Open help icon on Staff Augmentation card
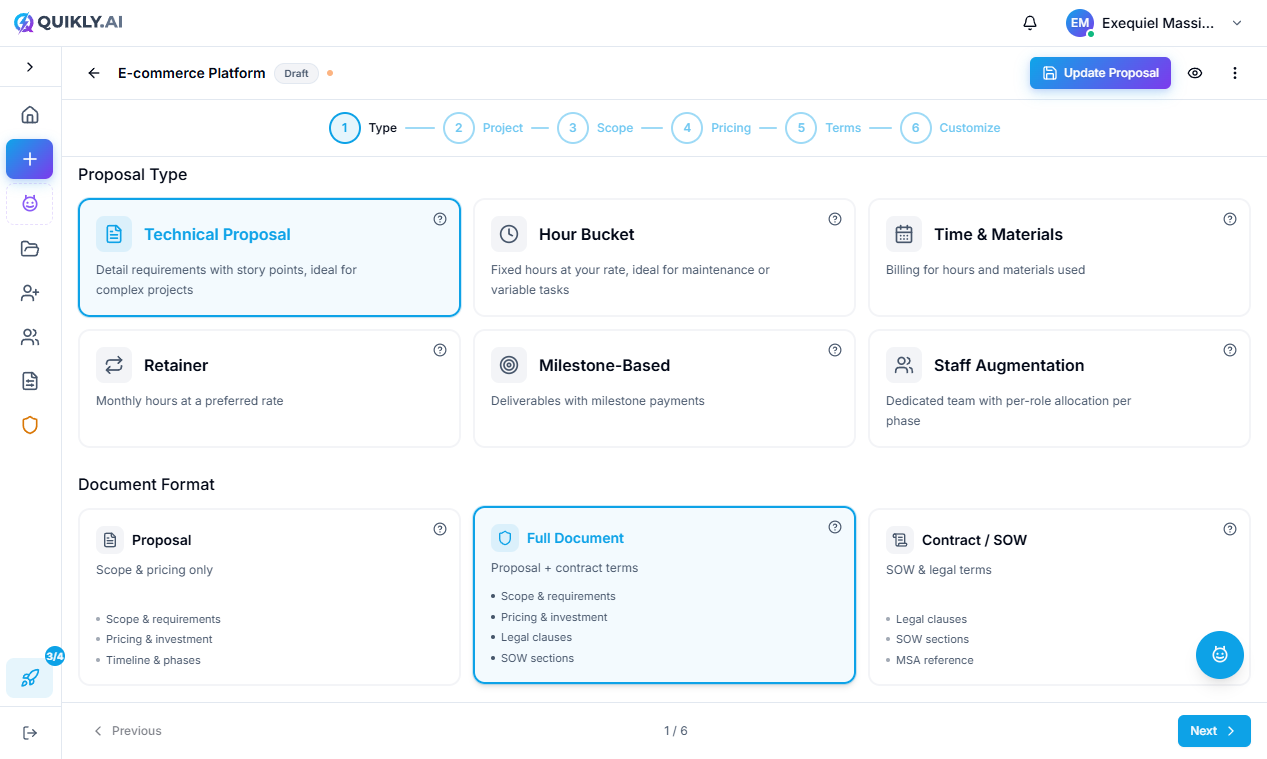Viewport: 1267px width, 759px height. [x=1230, y=350]
